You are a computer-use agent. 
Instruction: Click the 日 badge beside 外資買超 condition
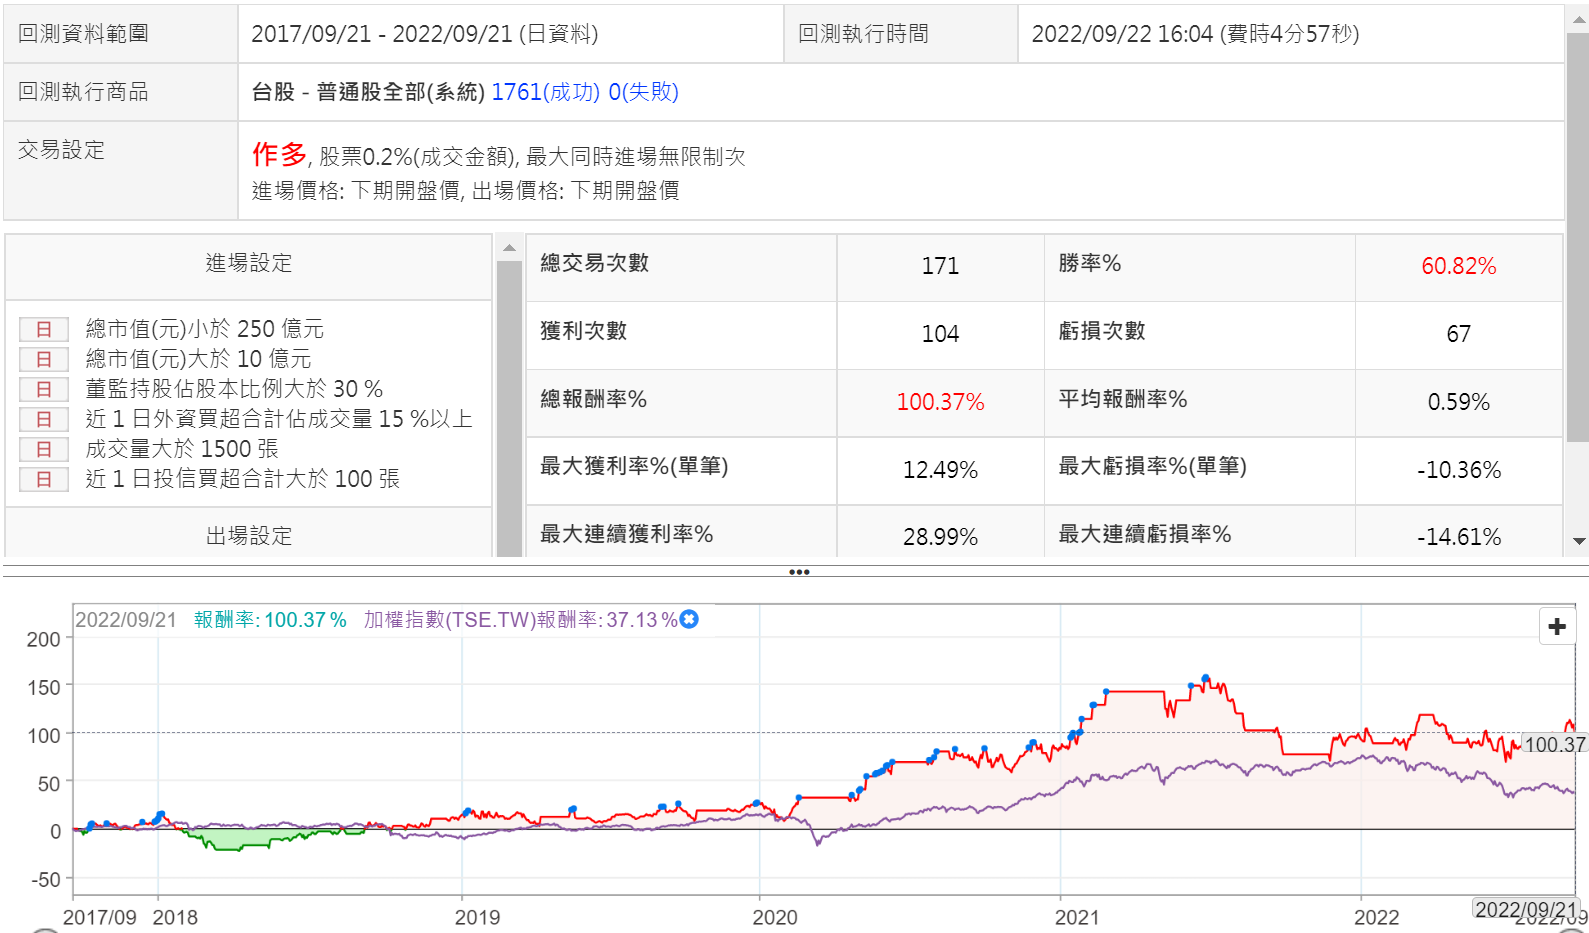tap(44, 419)
